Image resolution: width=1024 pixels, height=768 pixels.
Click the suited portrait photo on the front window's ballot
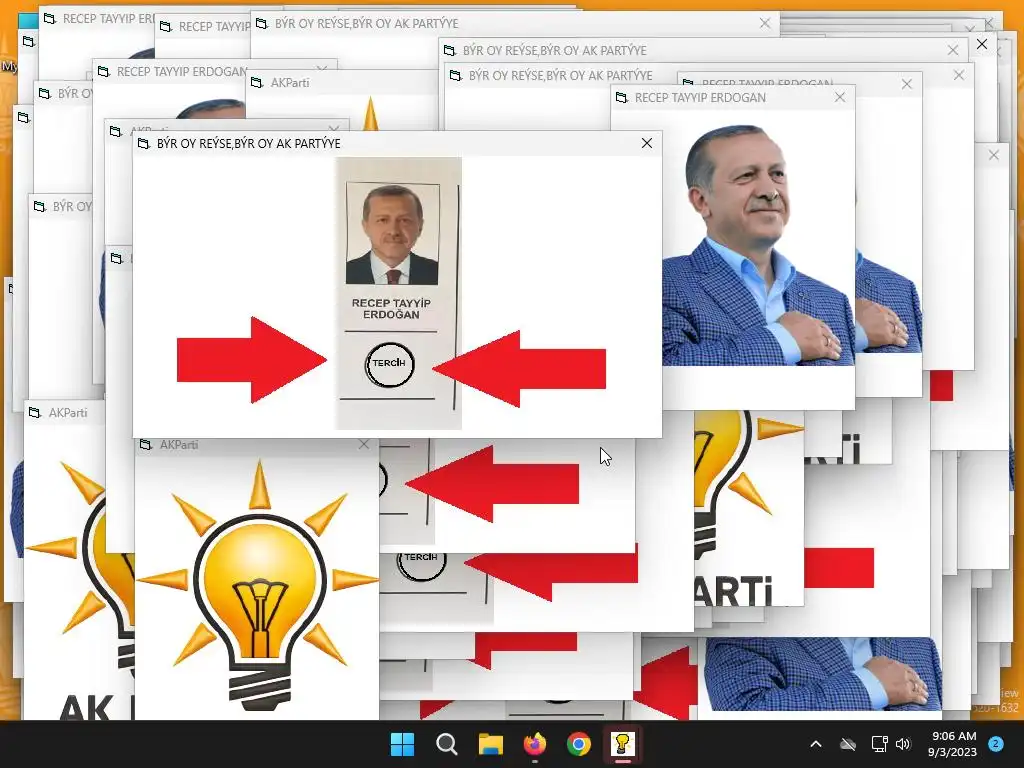click(x=392, y=234)
